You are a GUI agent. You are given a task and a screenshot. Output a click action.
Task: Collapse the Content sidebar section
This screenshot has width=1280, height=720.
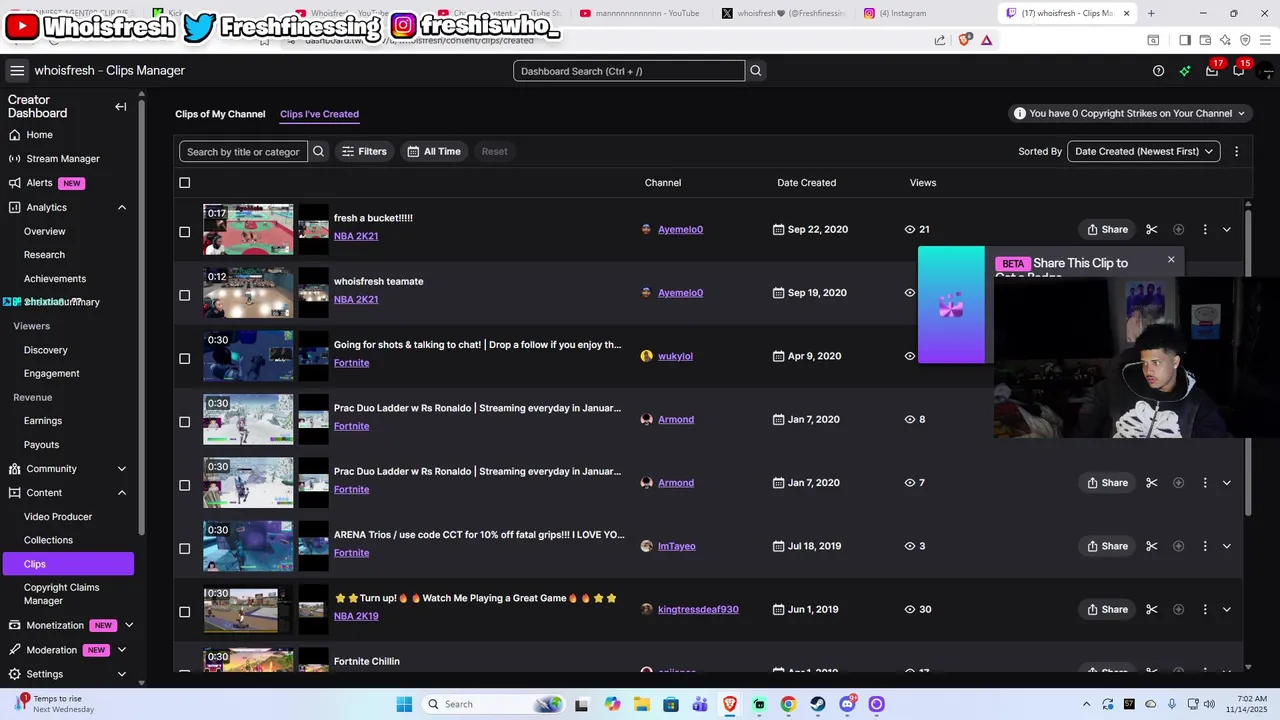coord(122,493)
